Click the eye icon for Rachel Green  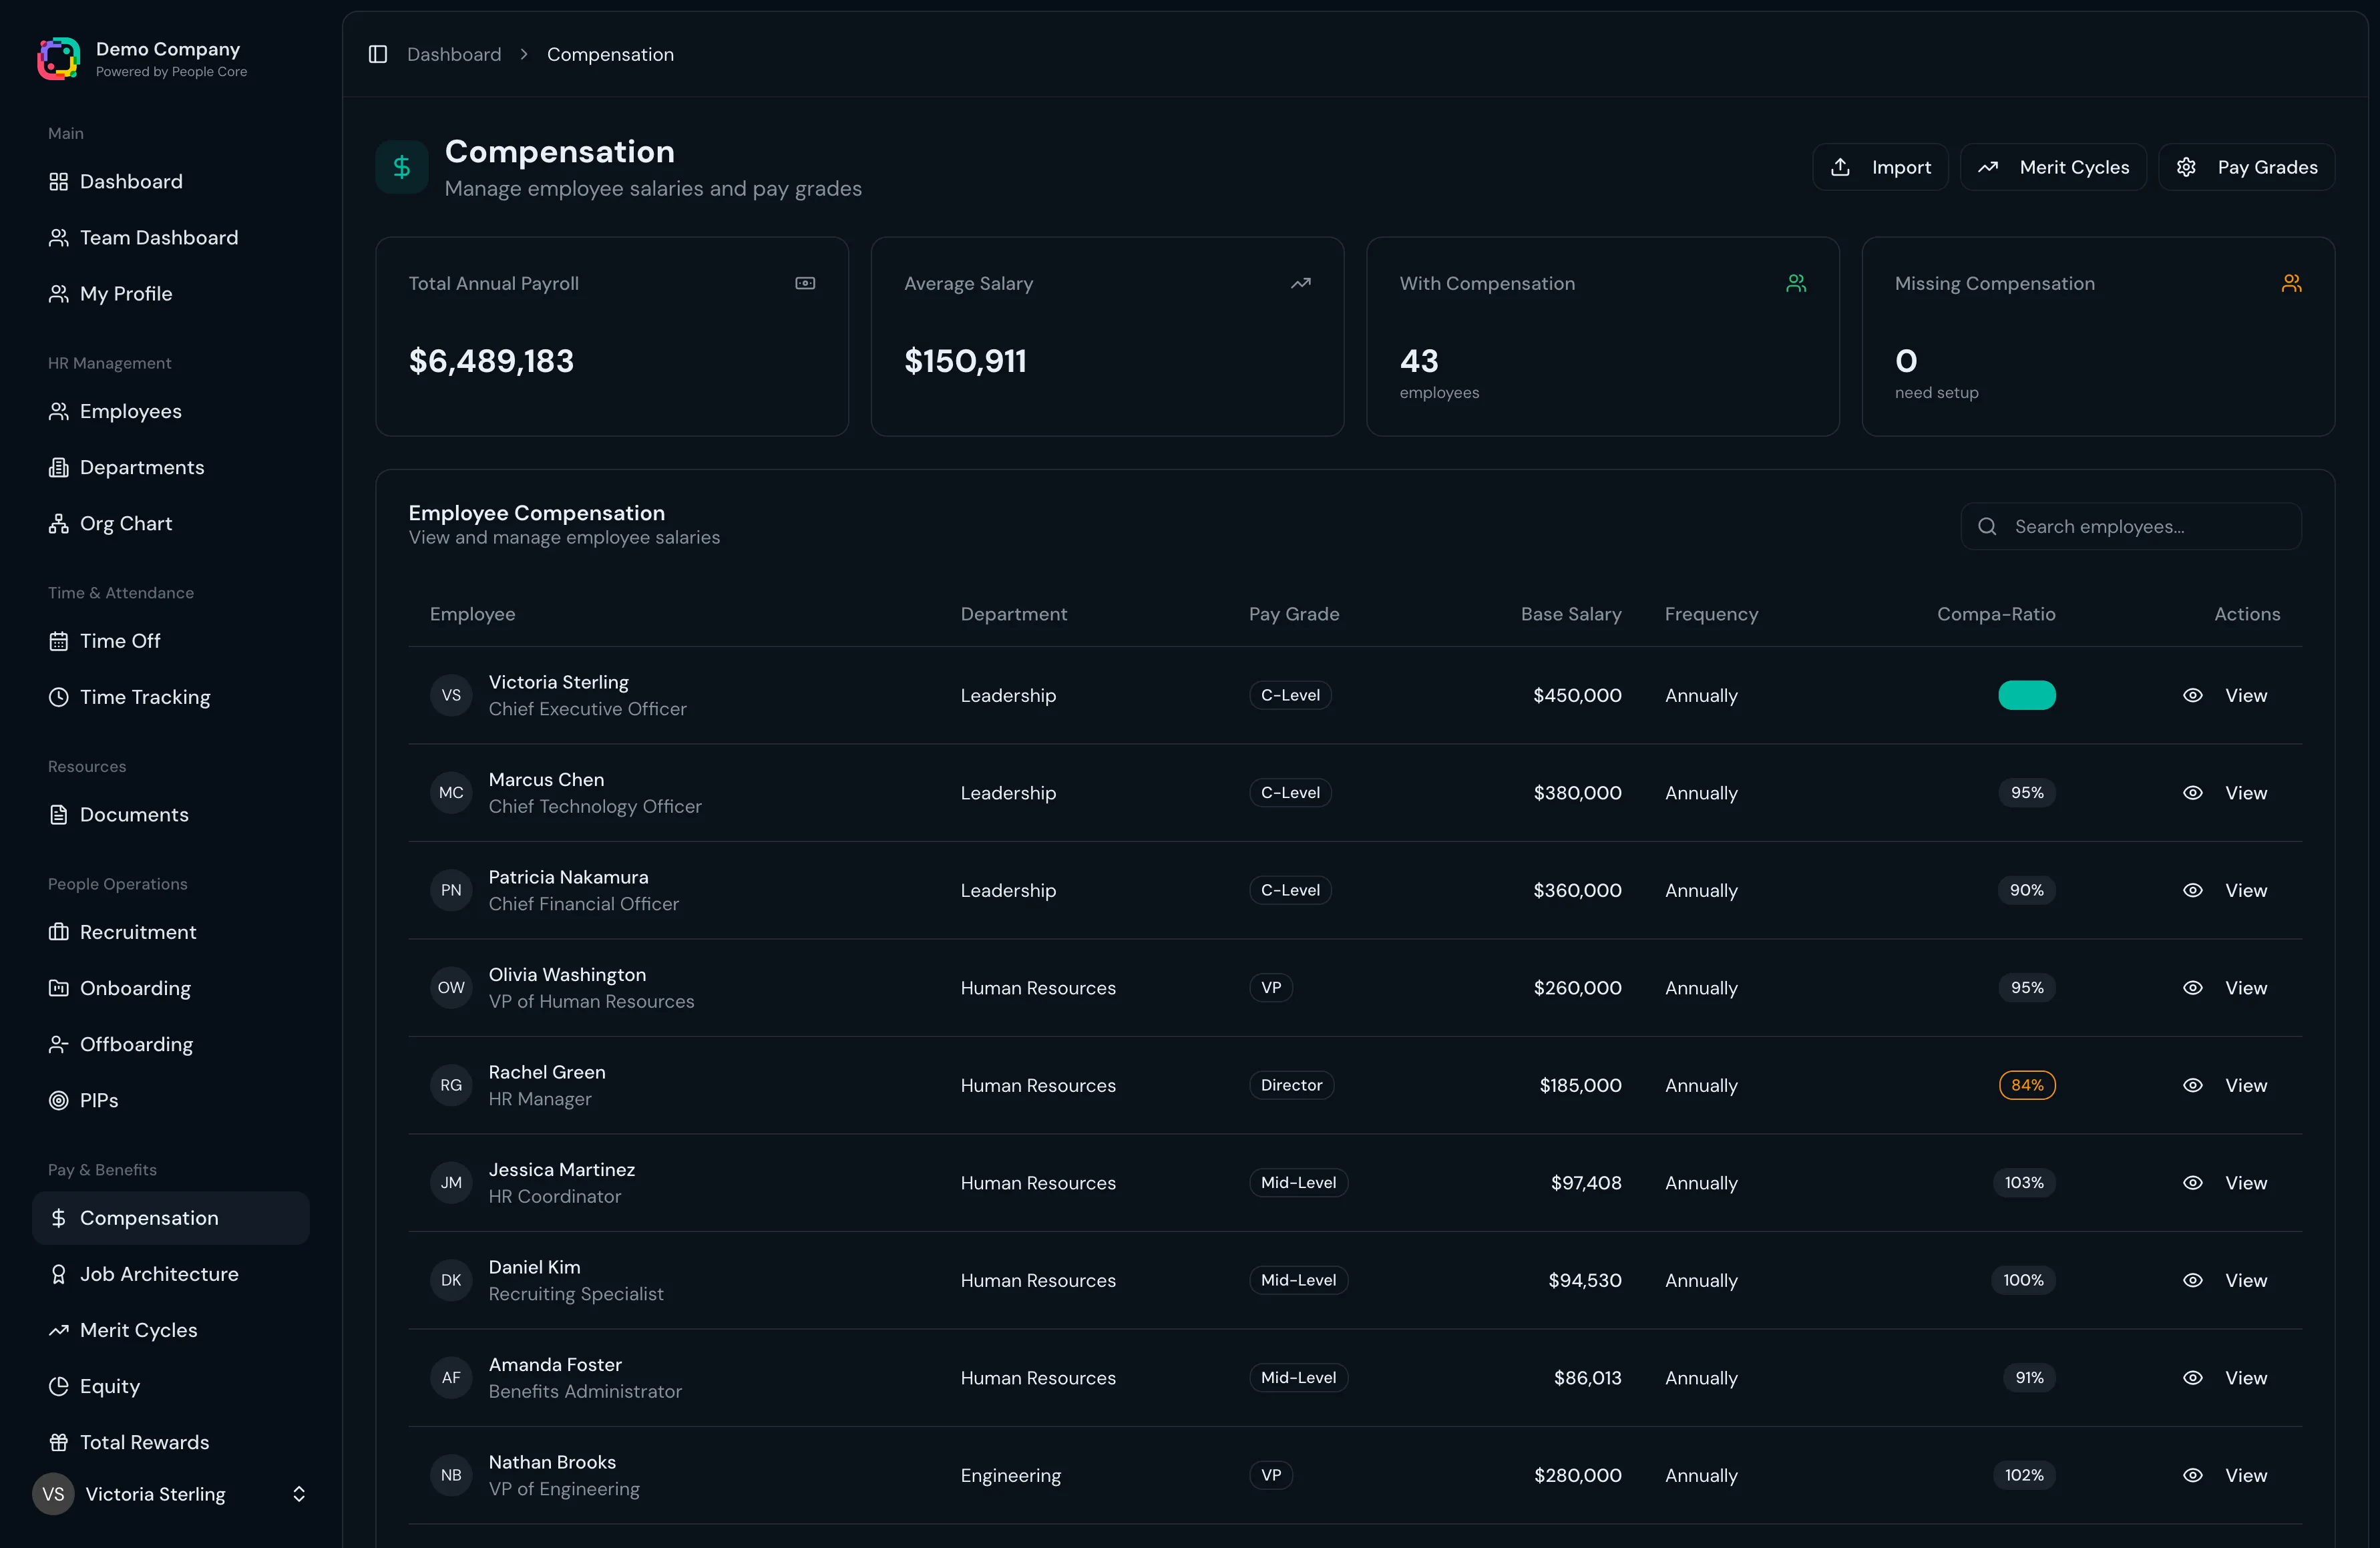2192,1085
